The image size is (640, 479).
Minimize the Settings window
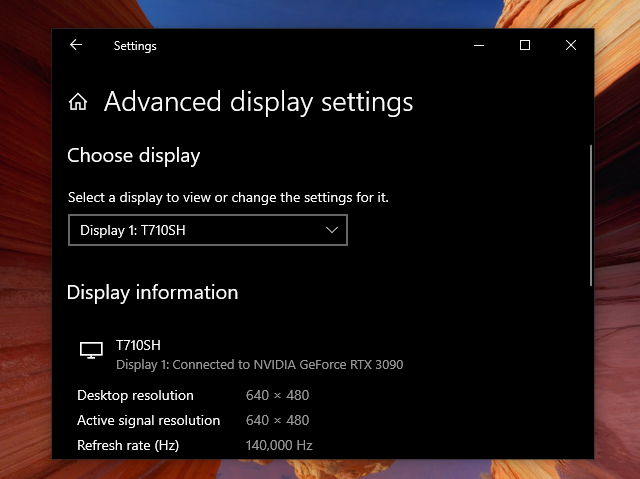(479, 45)
